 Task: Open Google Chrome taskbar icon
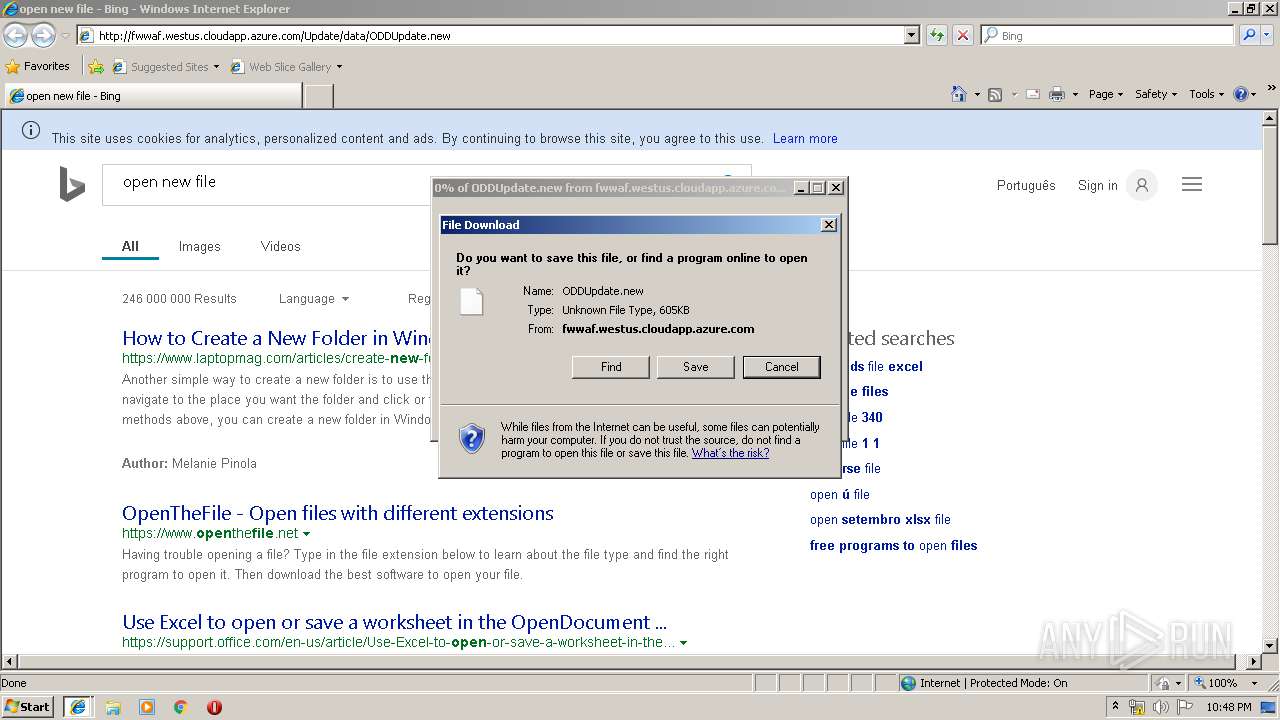pyautogui.click(x=181, y=707)
